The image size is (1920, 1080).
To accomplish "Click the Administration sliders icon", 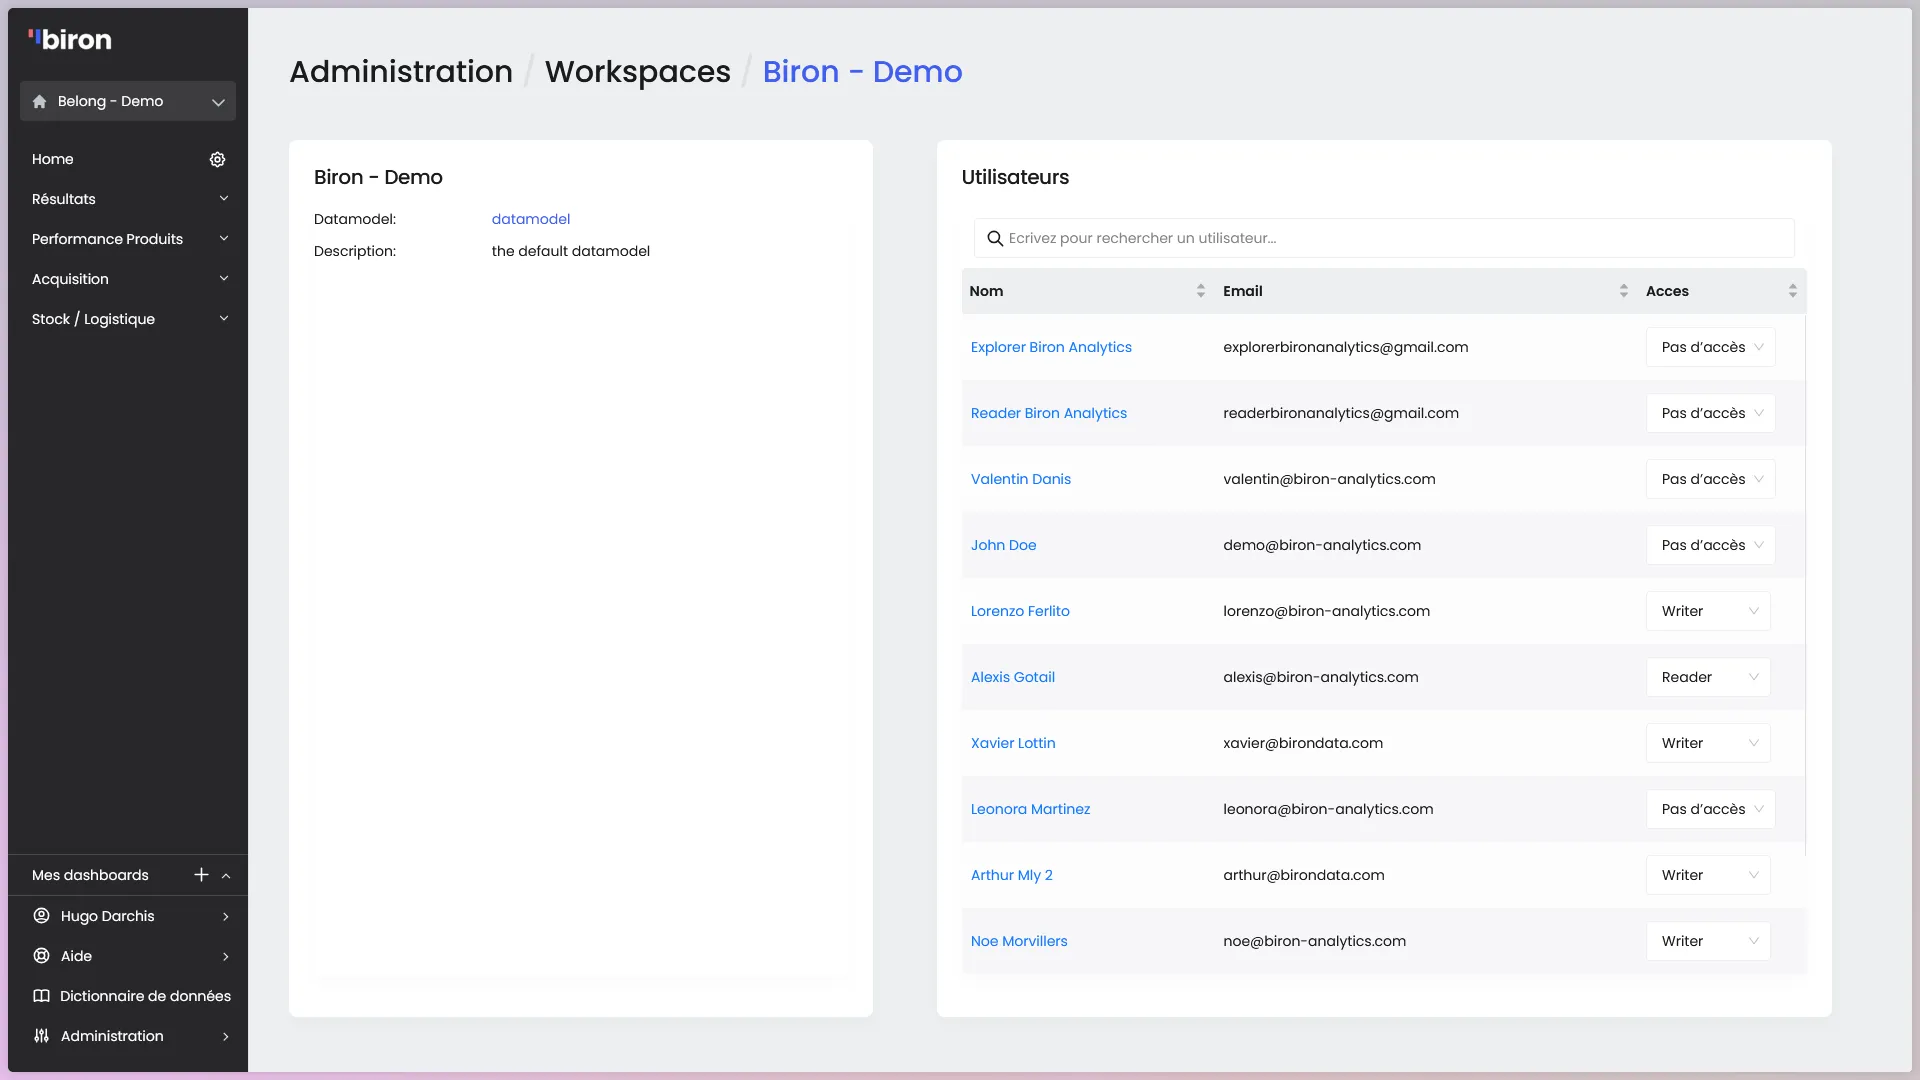I will click(x=41, y=1035).
